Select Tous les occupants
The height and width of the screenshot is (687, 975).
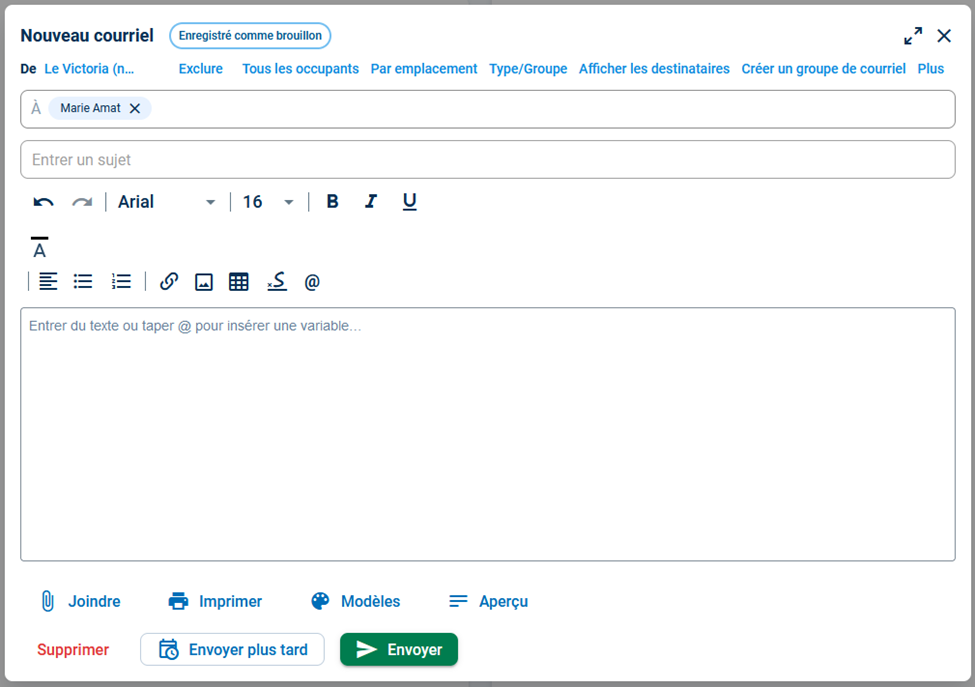300,69
